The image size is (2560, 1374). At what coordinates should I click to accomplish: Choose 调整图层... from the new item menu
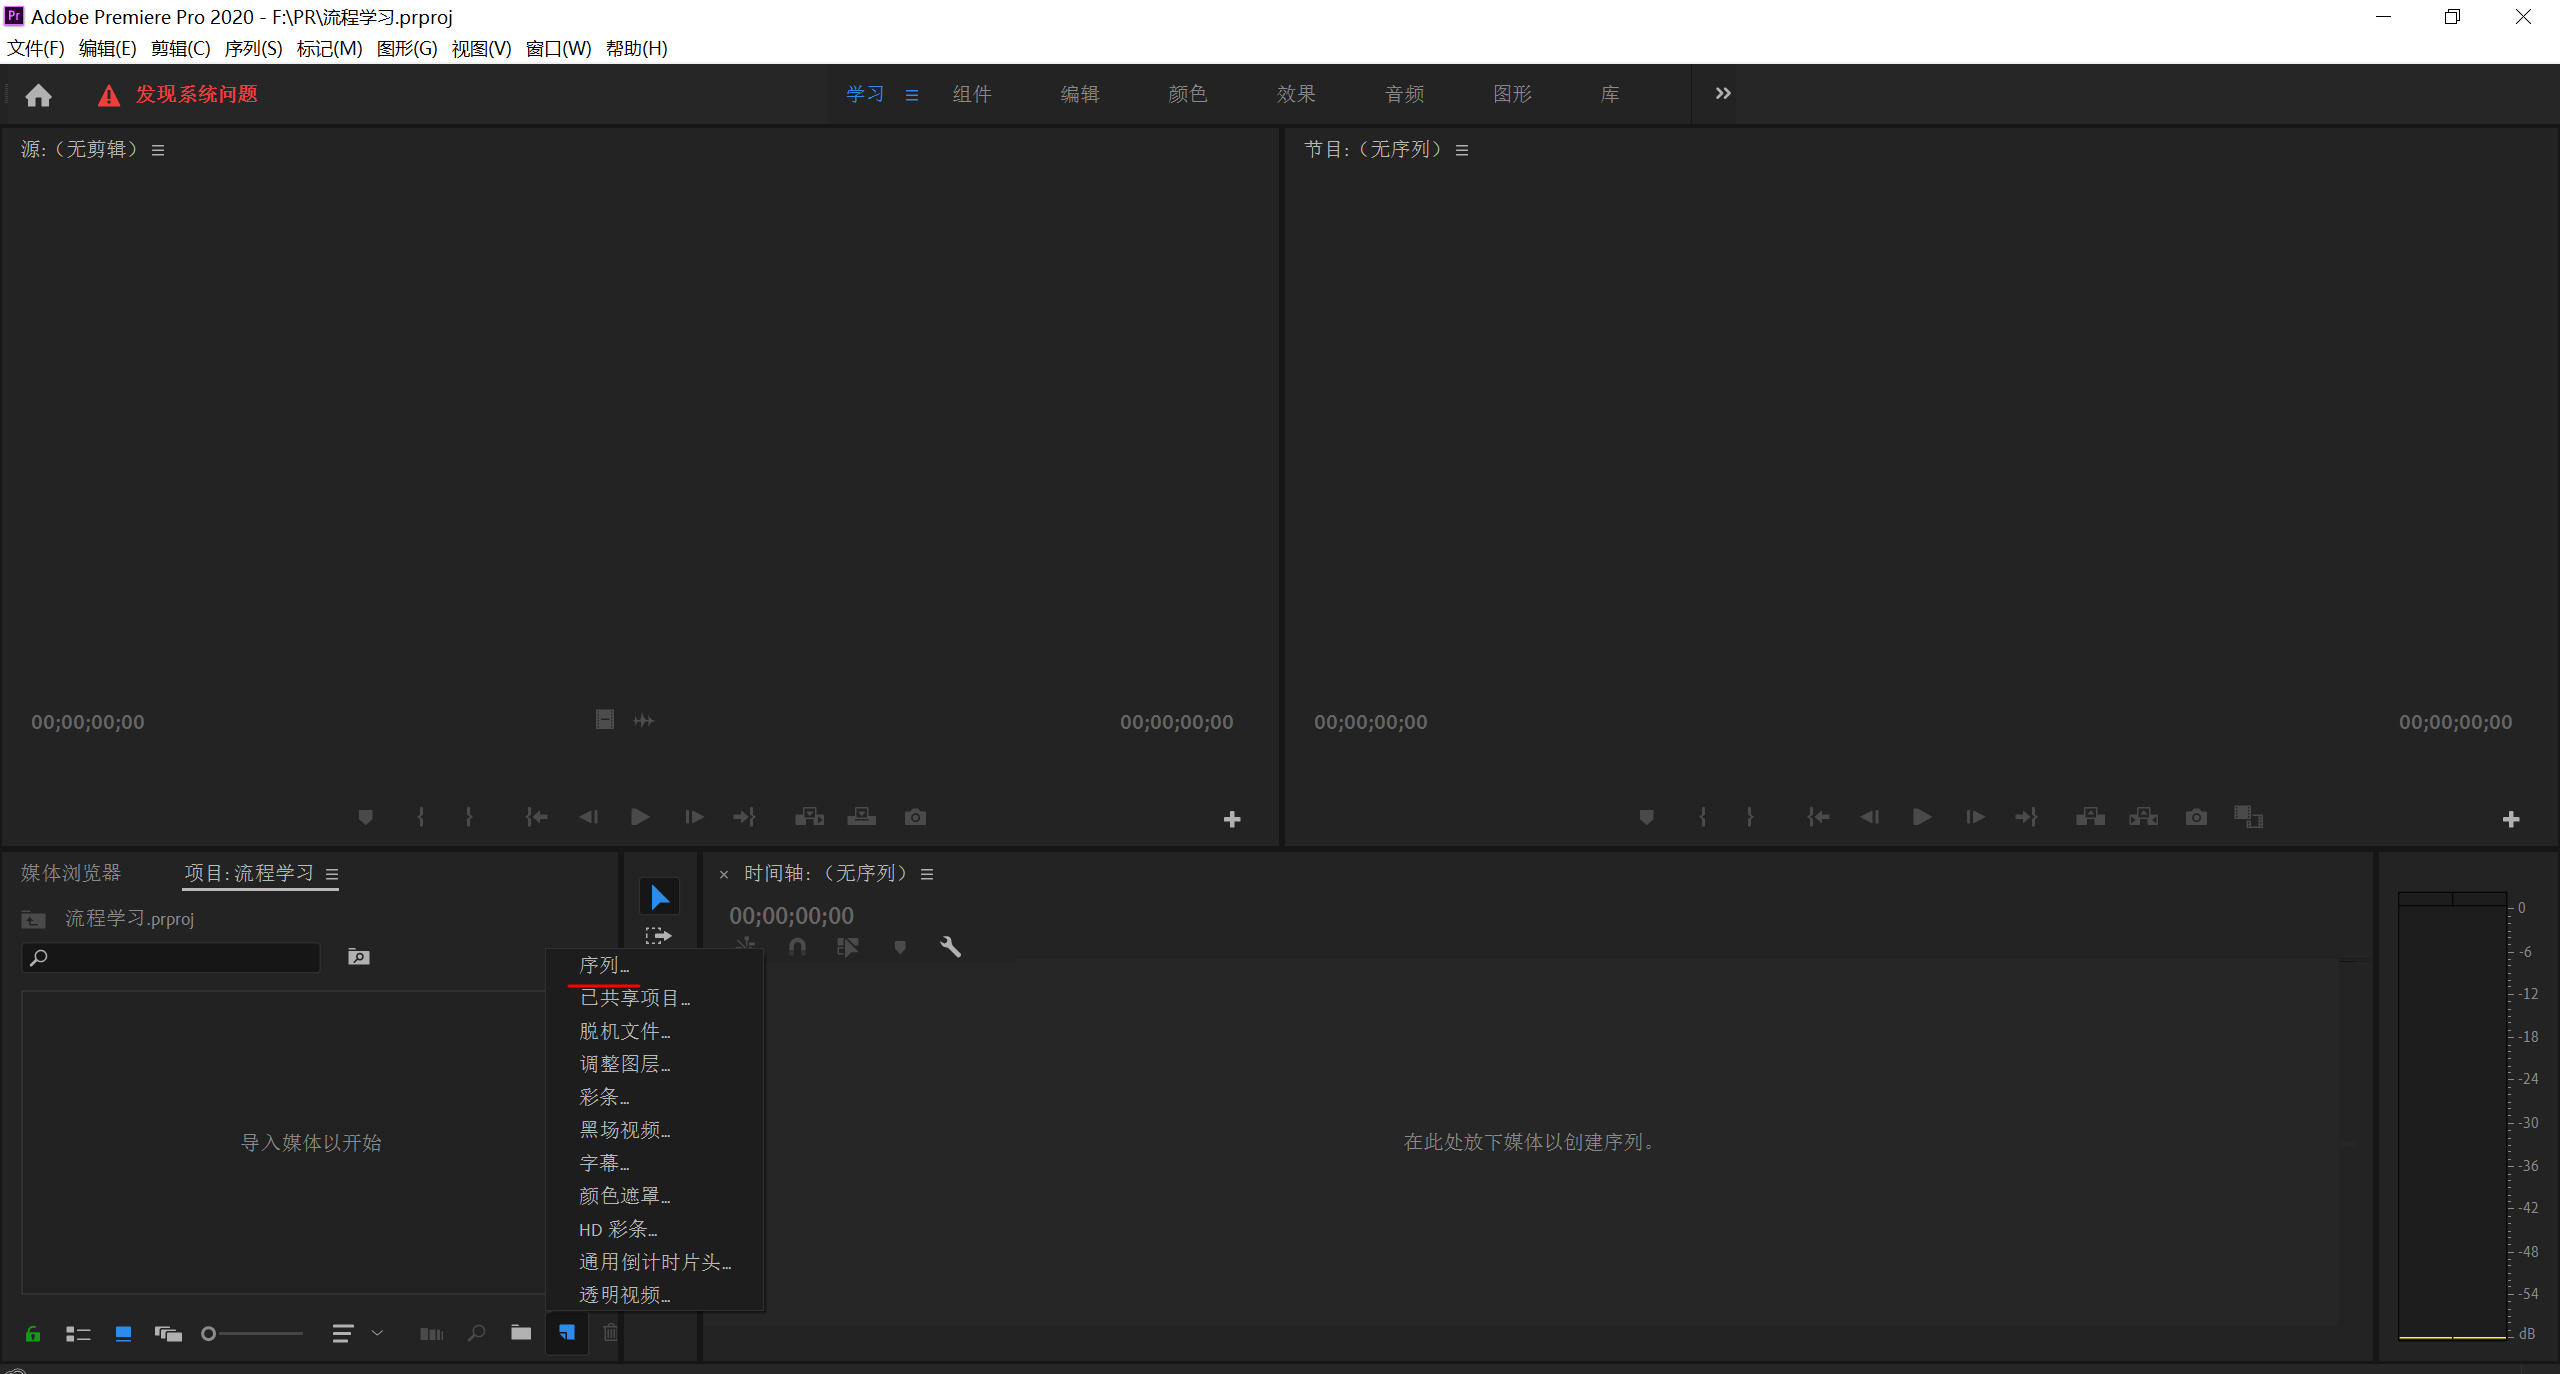click(654, 1064)
